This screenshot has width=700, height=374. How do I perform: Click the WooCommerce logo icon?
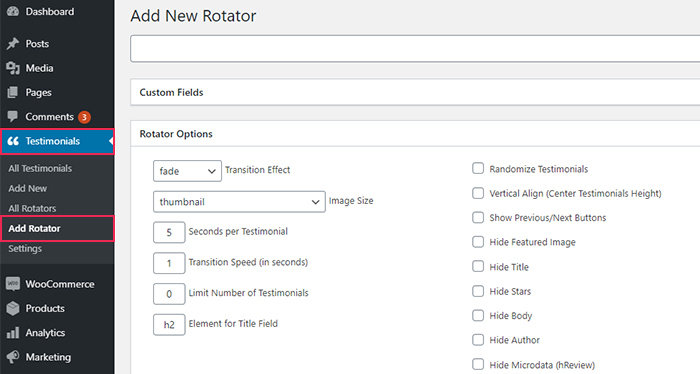pos(13,284)
